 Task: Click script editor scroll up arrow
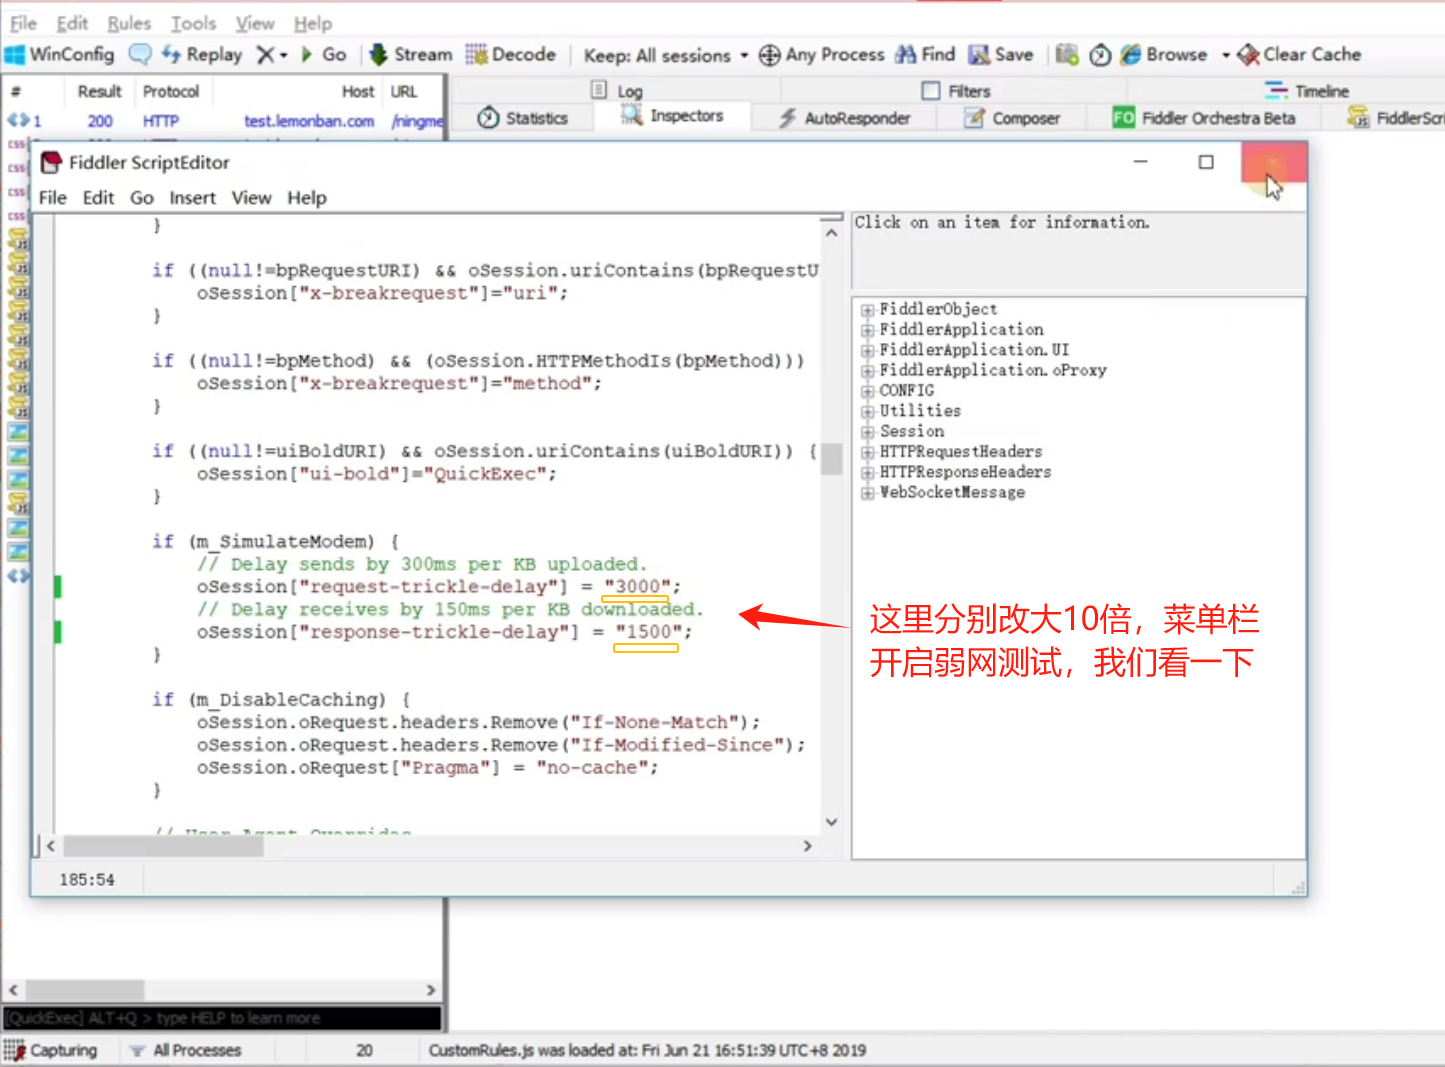coord(831,233)
